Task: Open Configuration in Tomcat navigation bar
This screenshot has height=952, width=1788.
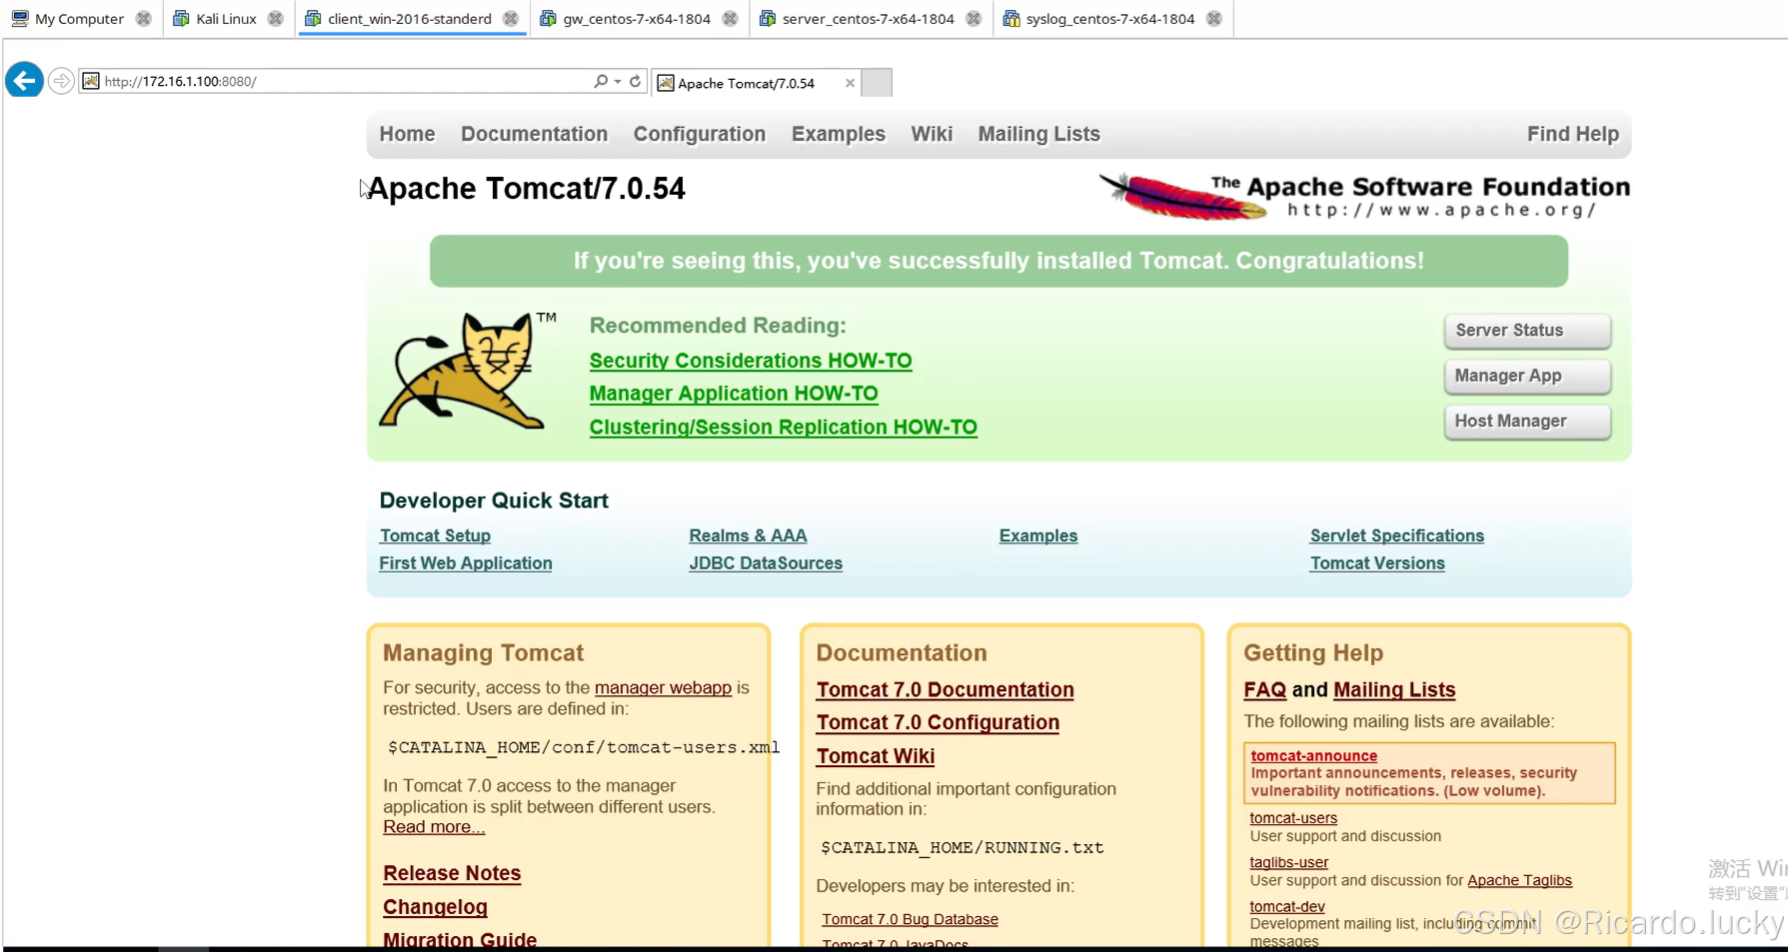Action: [699, 134]
